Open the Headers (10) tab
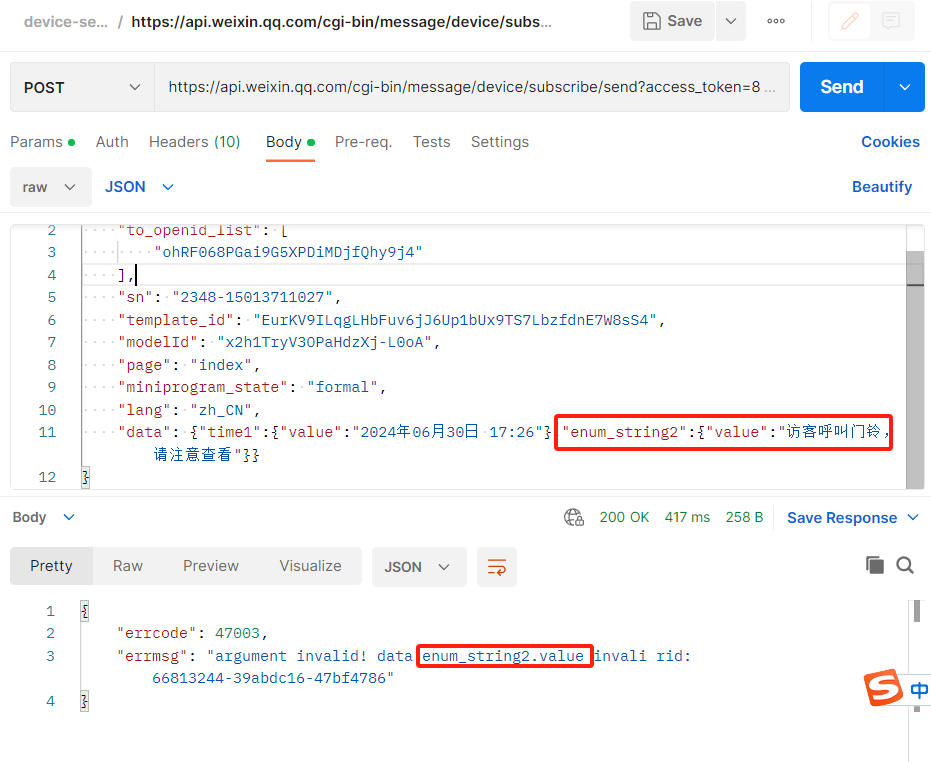931x762 pixels. point(194,142)
